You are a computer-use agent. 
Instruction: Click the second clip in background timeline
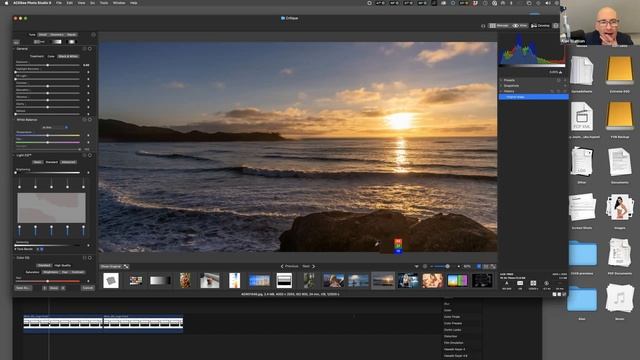(x=143, y=323)
